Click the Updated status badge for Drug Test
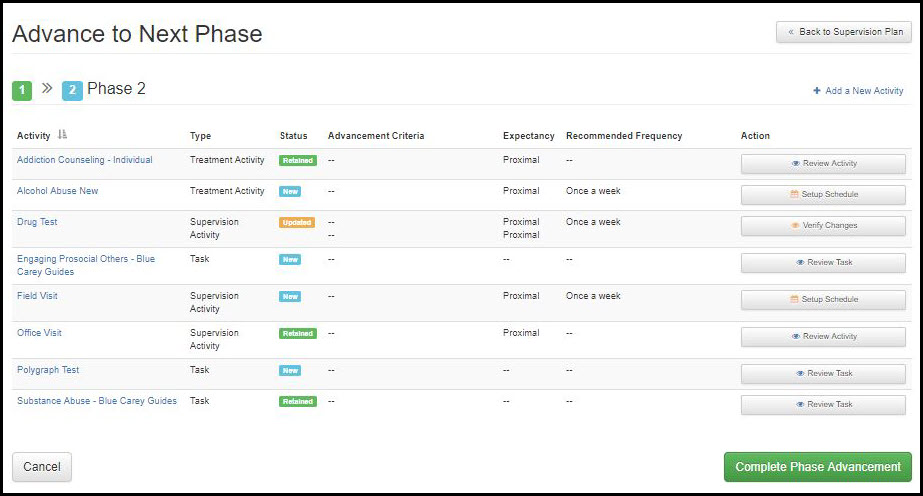The width and height of the screenshot is (923, 496). [297, 223]
